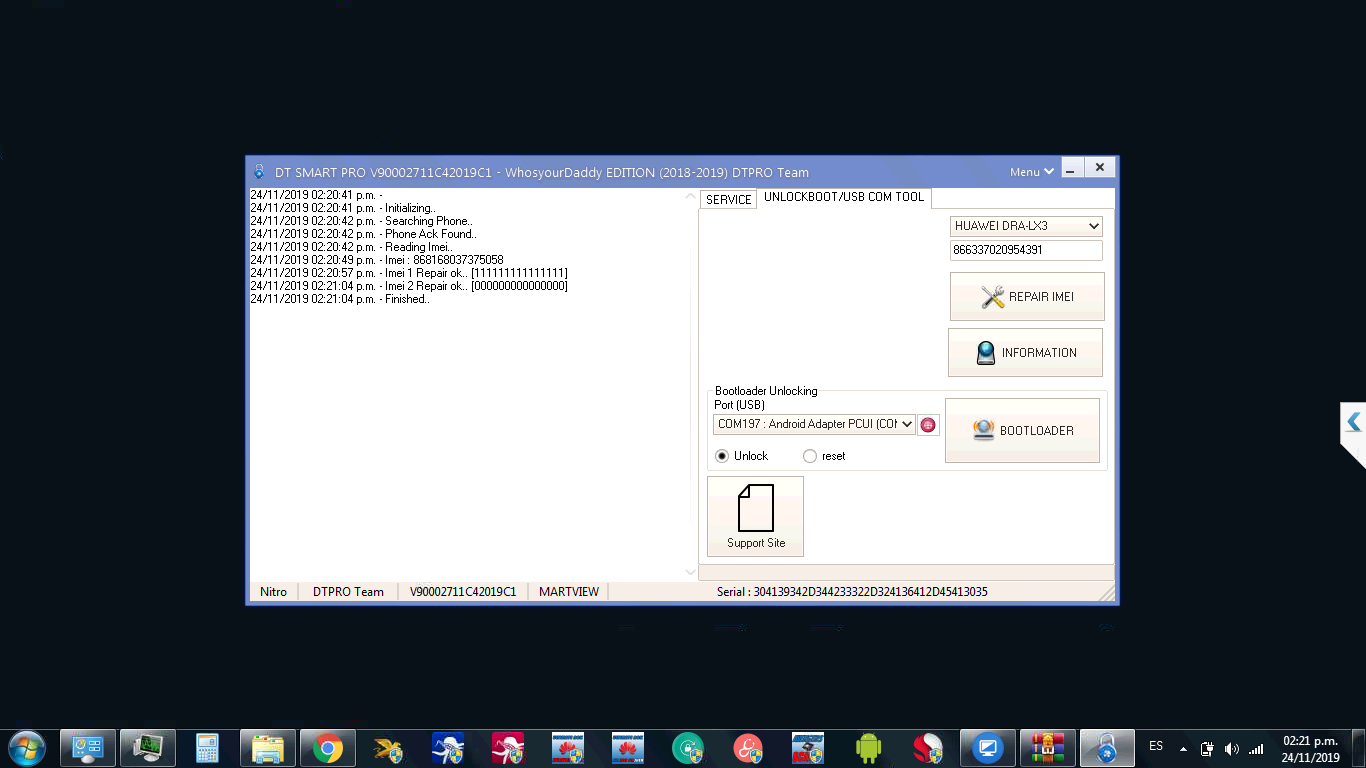
Task: Open the Support Site button
Action: pyautogui.click(x=755, y=516)
